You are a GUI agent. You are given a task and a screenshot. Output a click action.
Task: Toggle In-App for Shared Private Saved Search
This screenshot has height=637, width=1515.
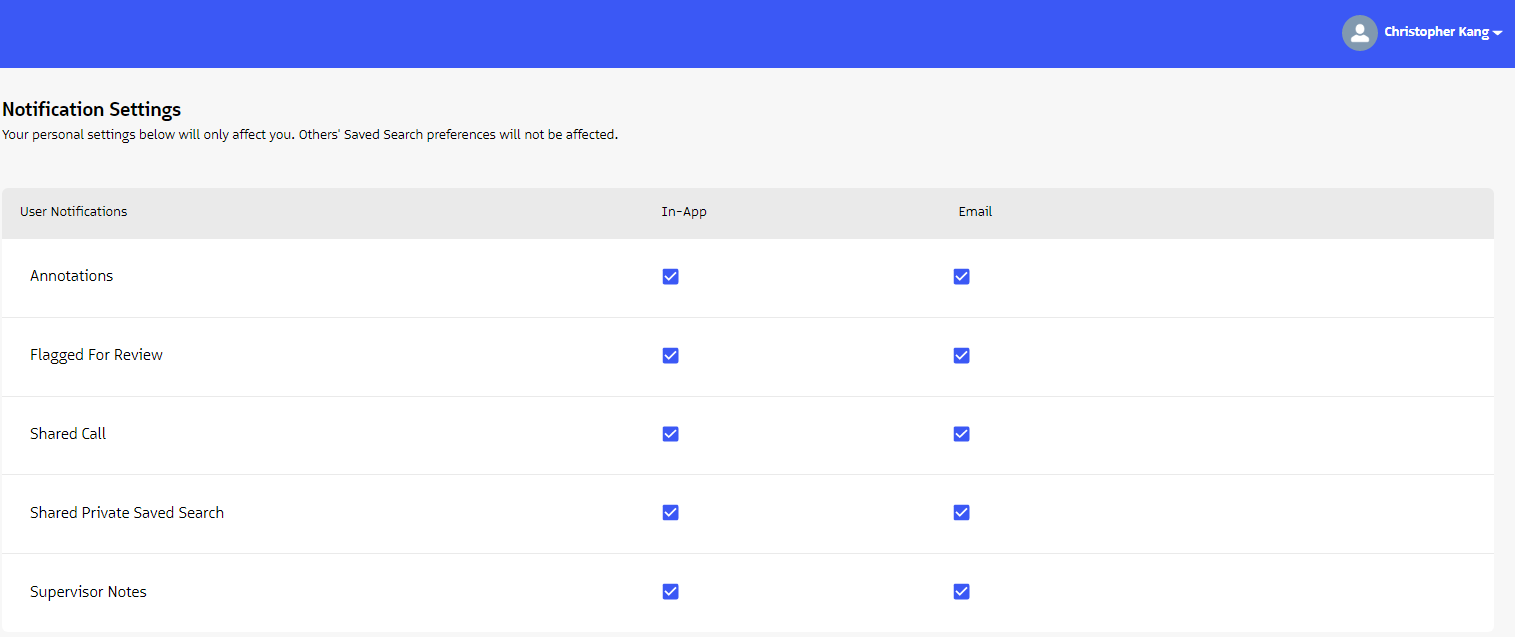click(670, 513)
